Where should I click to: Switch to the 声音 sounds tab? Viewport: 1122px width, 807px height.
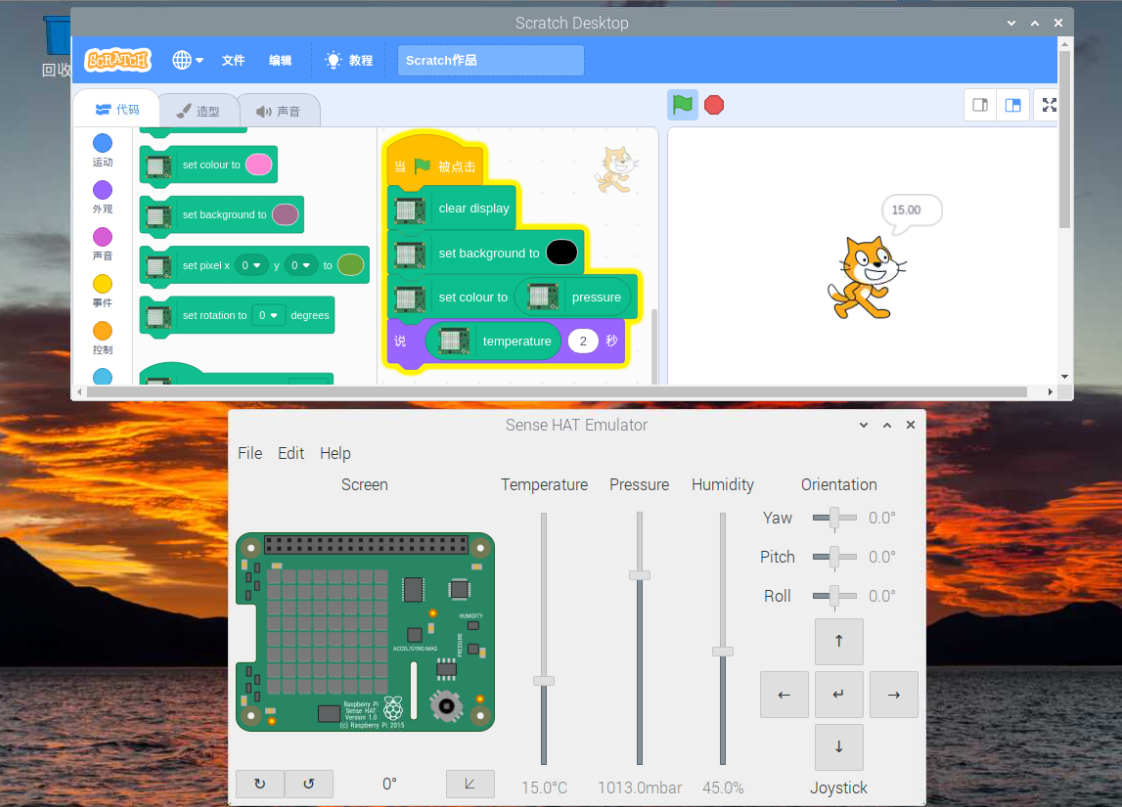tap(278, 111)
